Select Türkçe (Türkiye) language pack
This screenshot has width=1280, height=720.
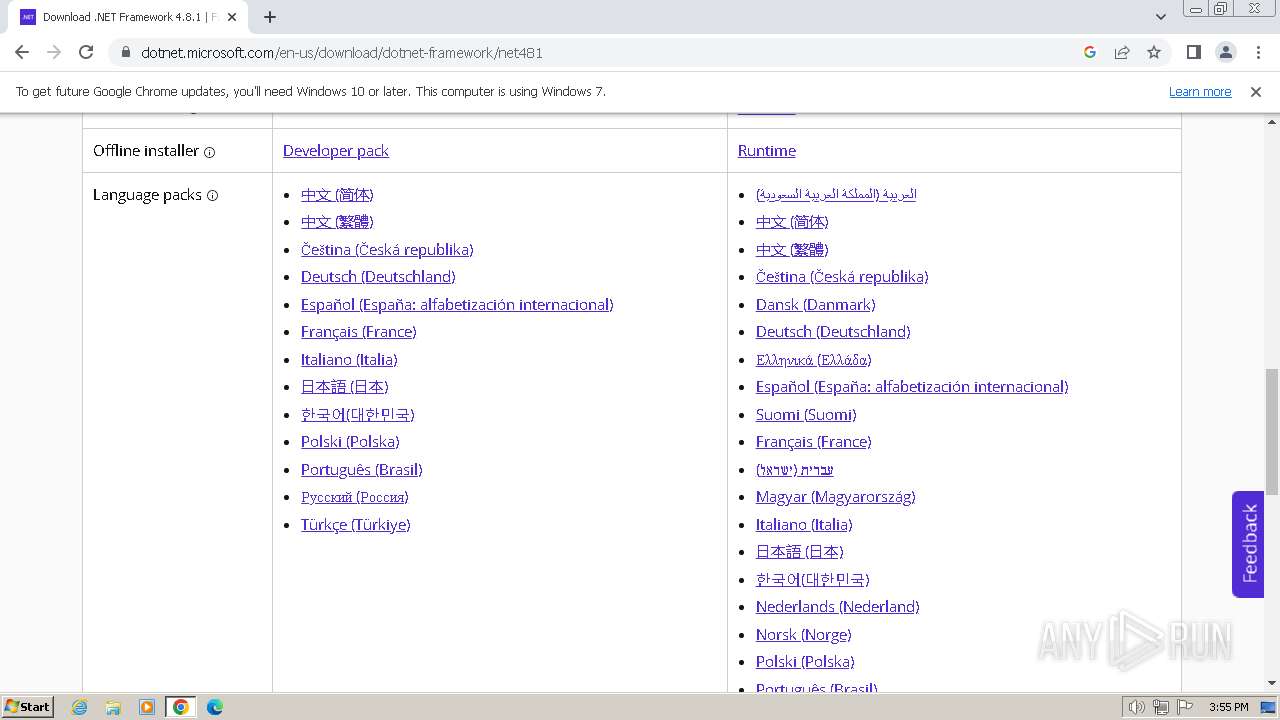[356, 524]
